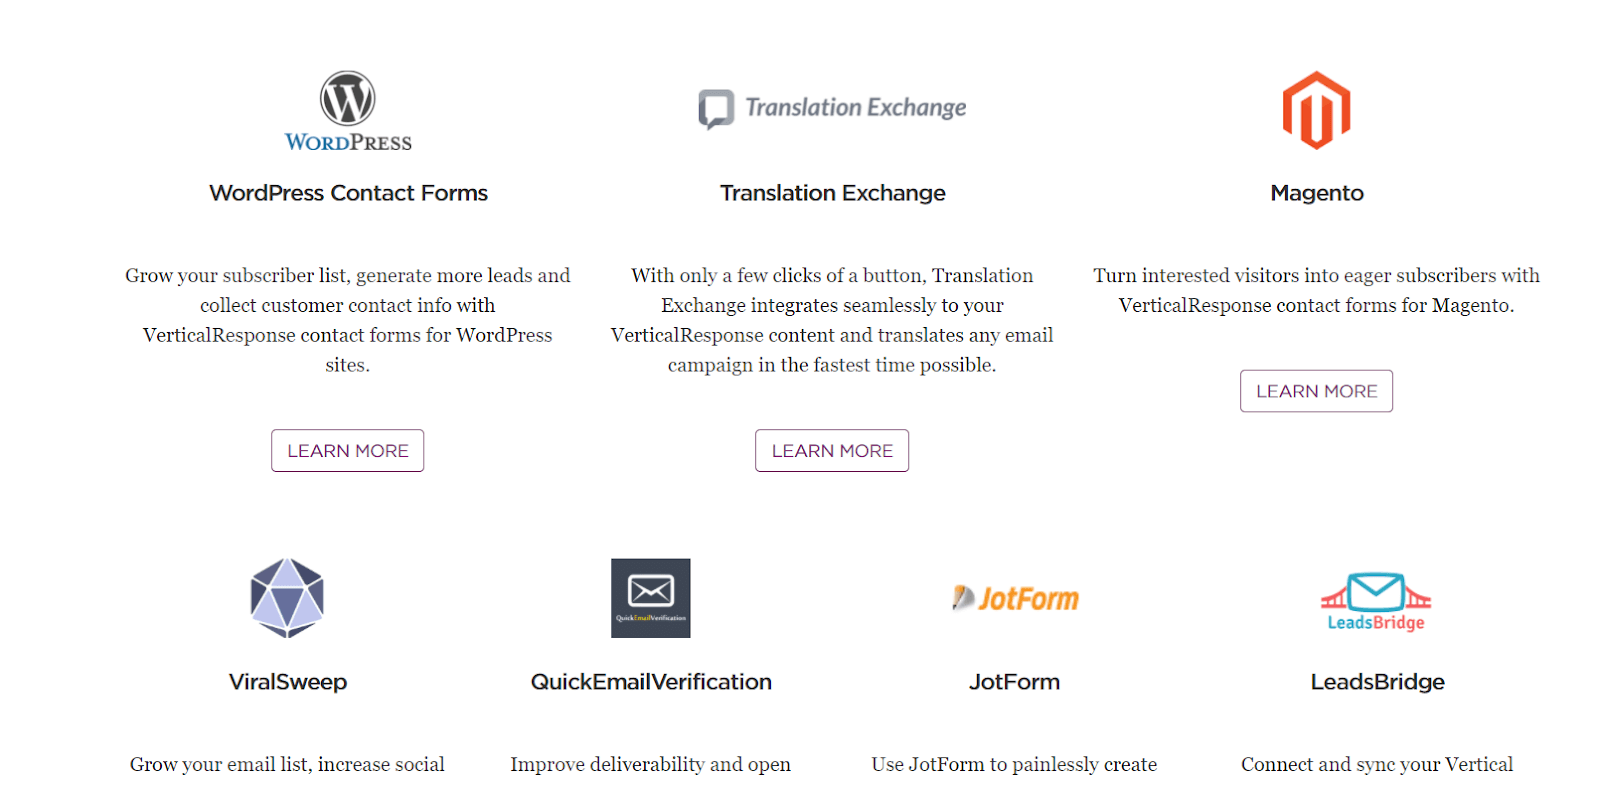Open Learn More under Magento
1600x785 pixels.
[x=1316, y=391]
